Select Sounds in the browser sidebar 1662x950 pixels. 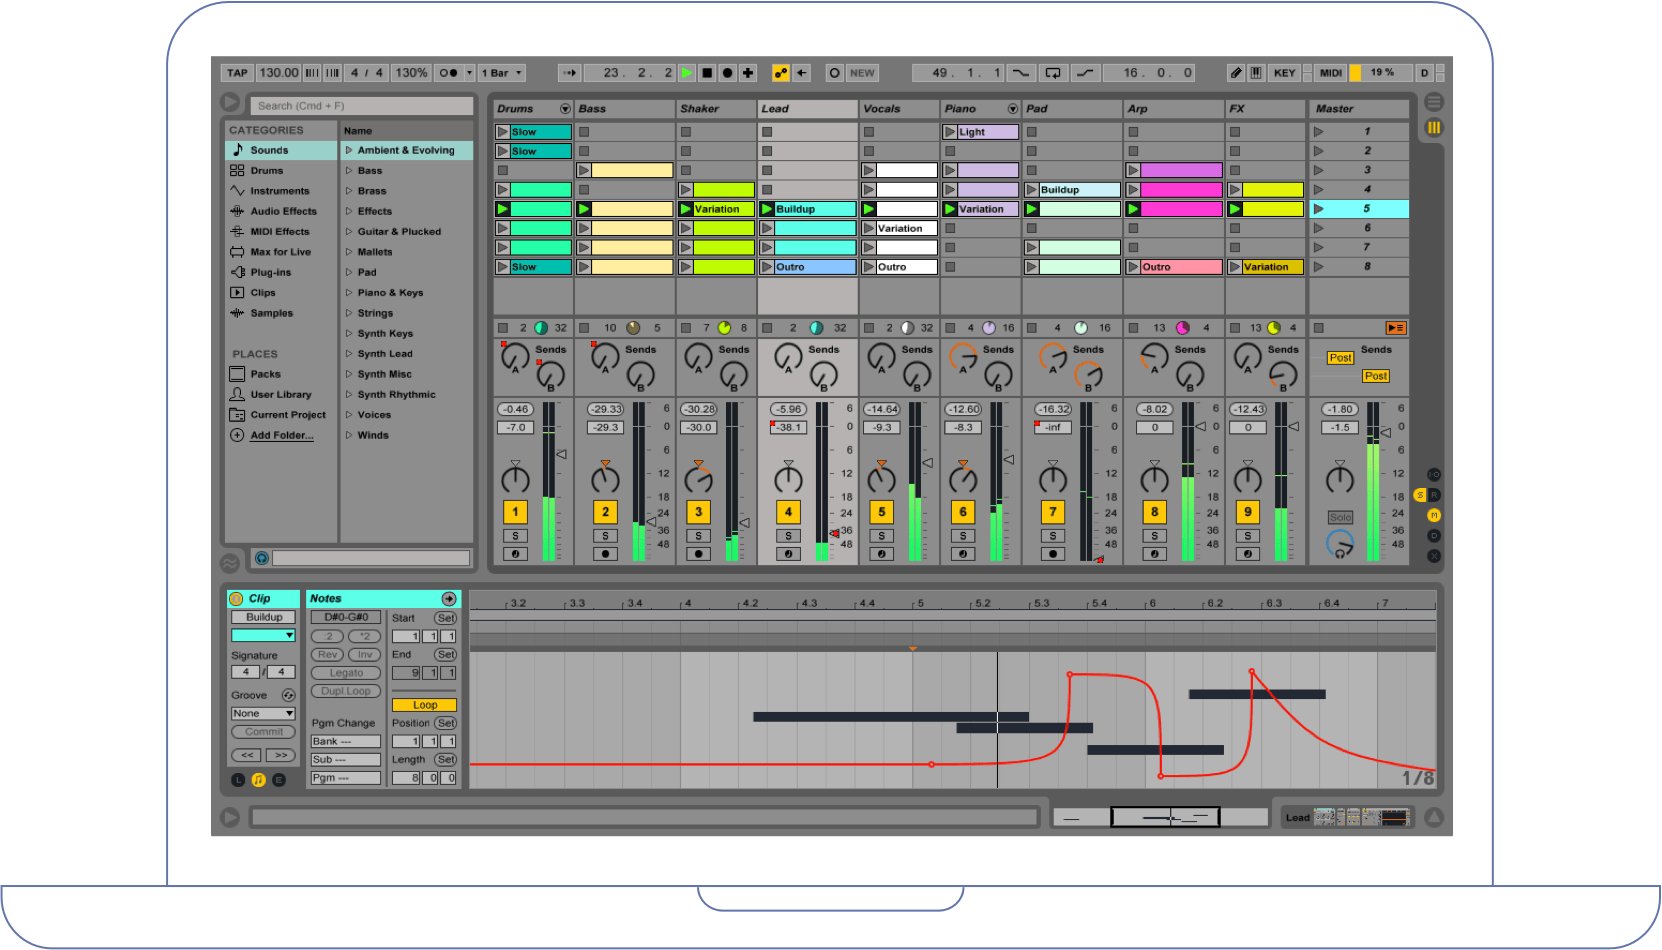tap(269, 149)
